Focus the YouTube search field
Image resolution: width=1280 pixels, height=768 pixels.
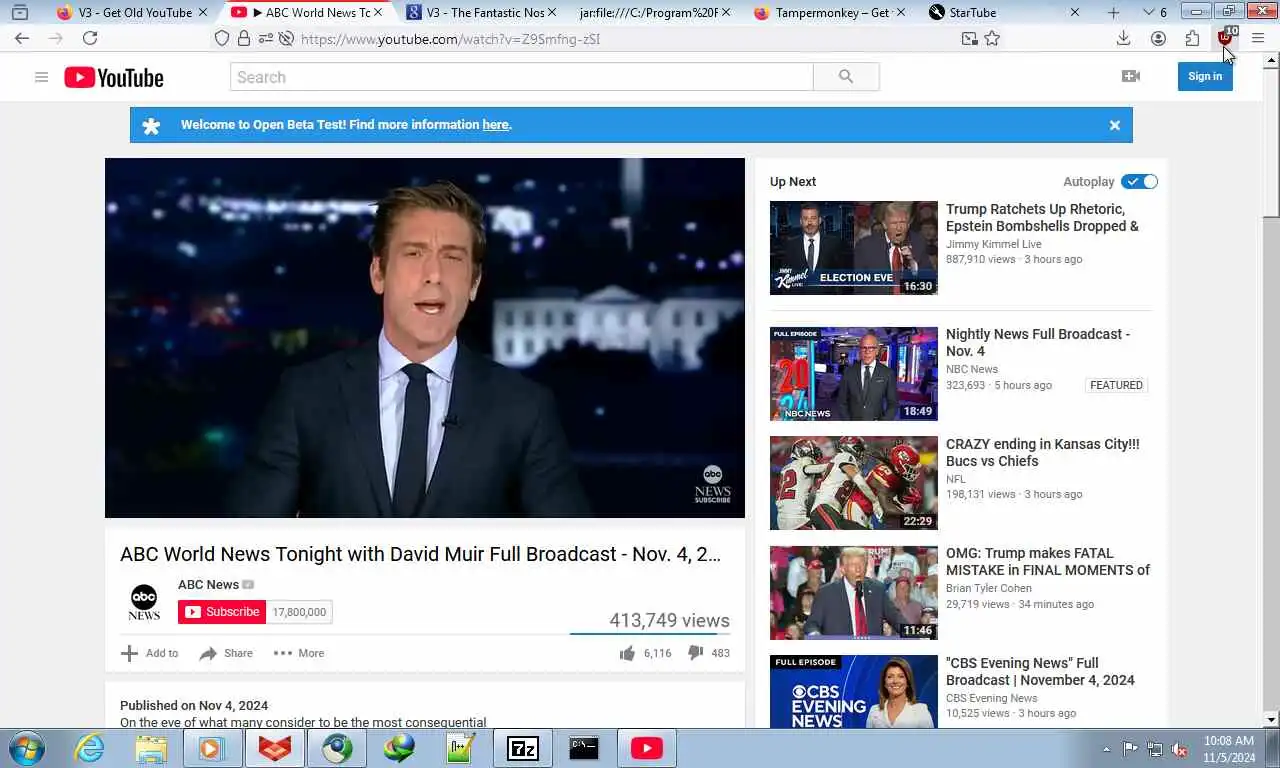521,77
